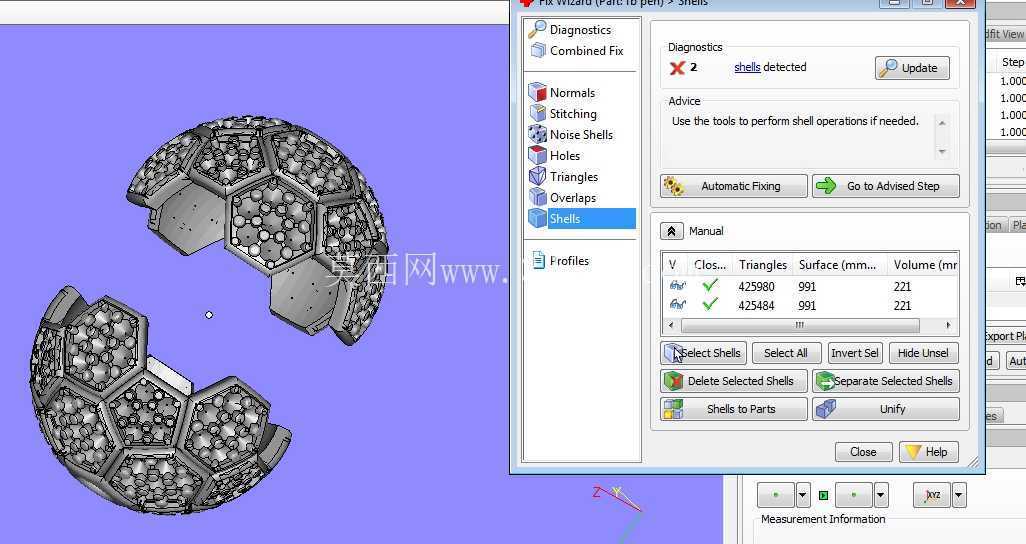Move the Advice text down with its arrow

click(942, 151)
